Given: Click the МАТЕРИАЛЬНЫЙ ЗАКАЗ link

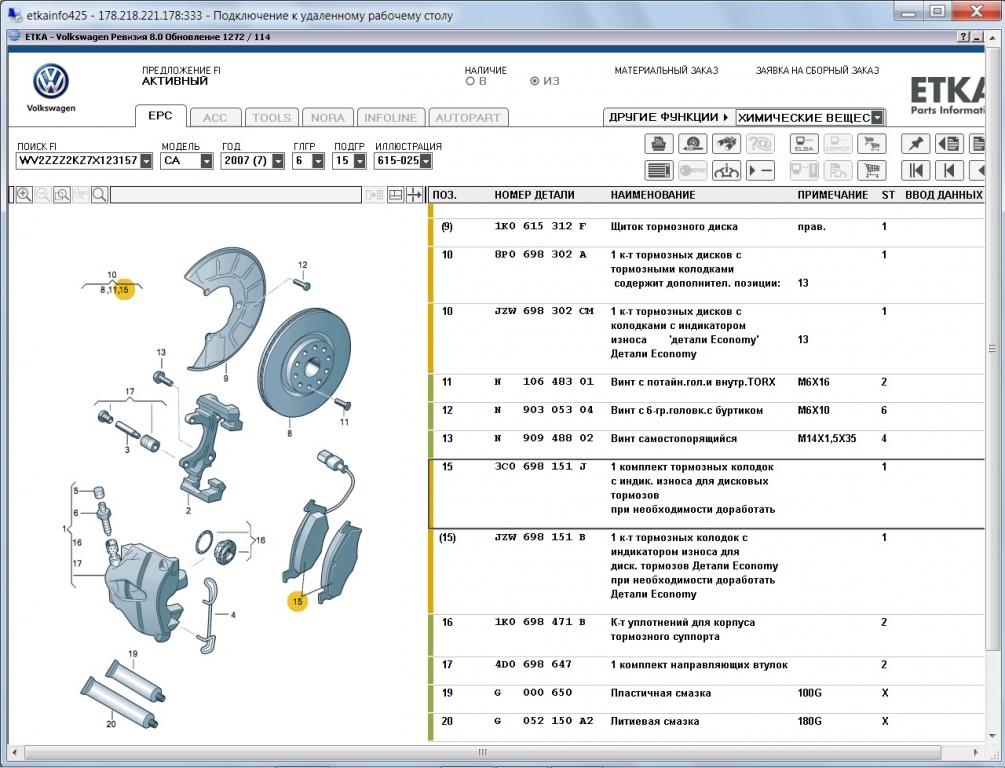Looking at the screenshot, I should pyautogui.click(x=667, y=71).
